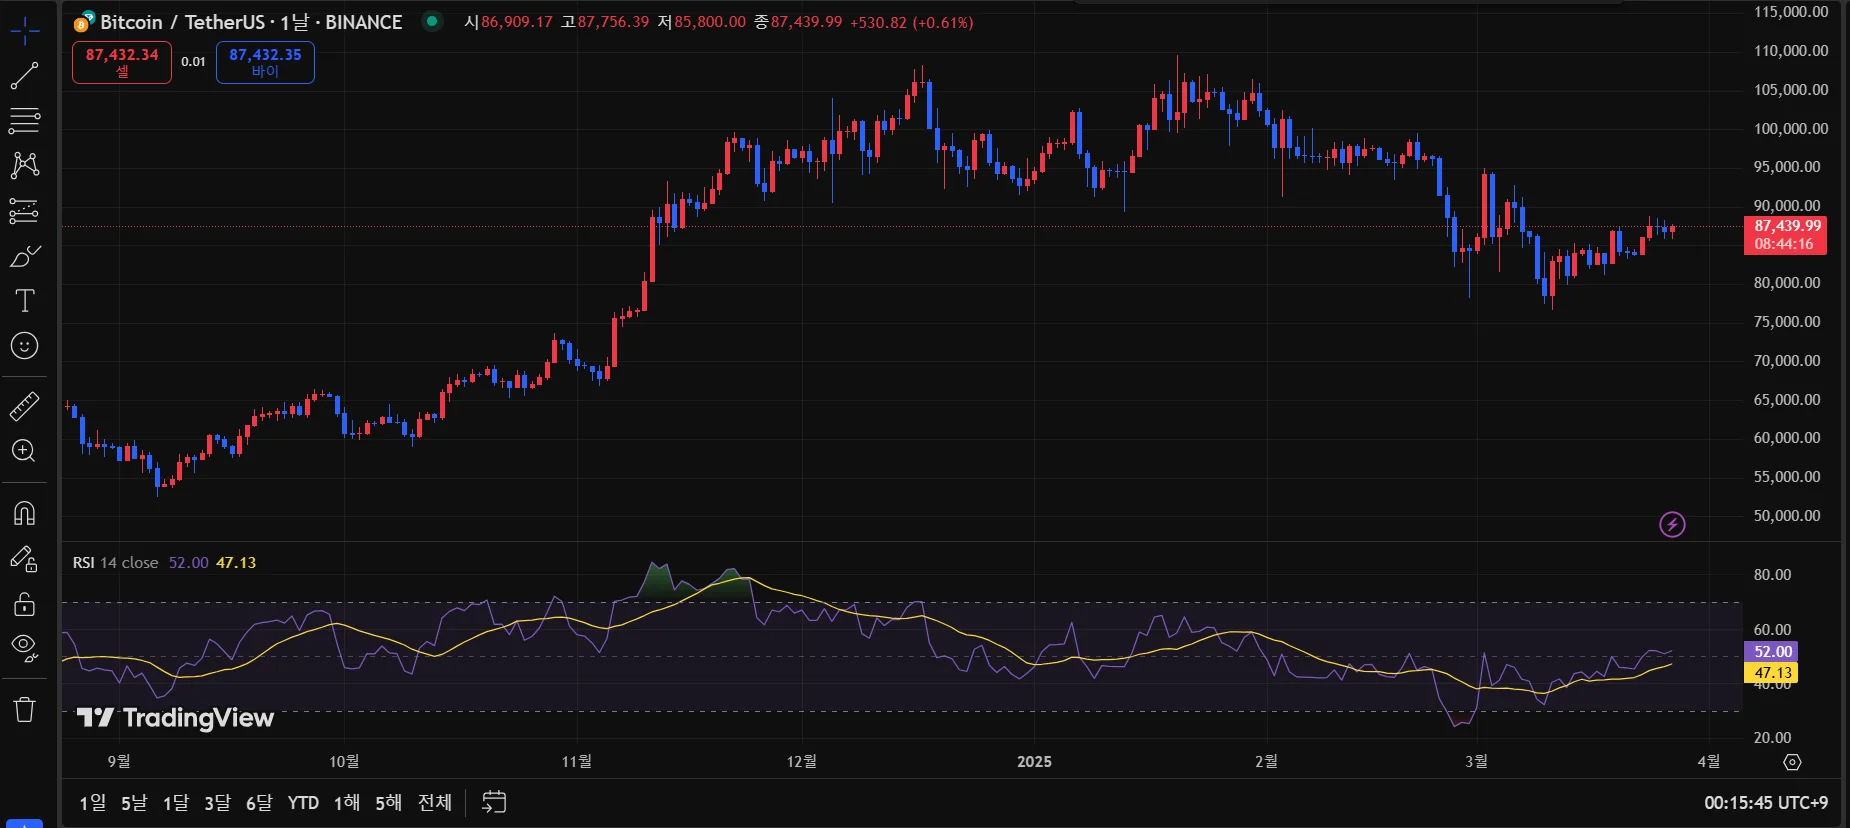Click the 80.00 RSI axis label
This screenshot has width=1850, height=828.
click(x=1772, y=575)
